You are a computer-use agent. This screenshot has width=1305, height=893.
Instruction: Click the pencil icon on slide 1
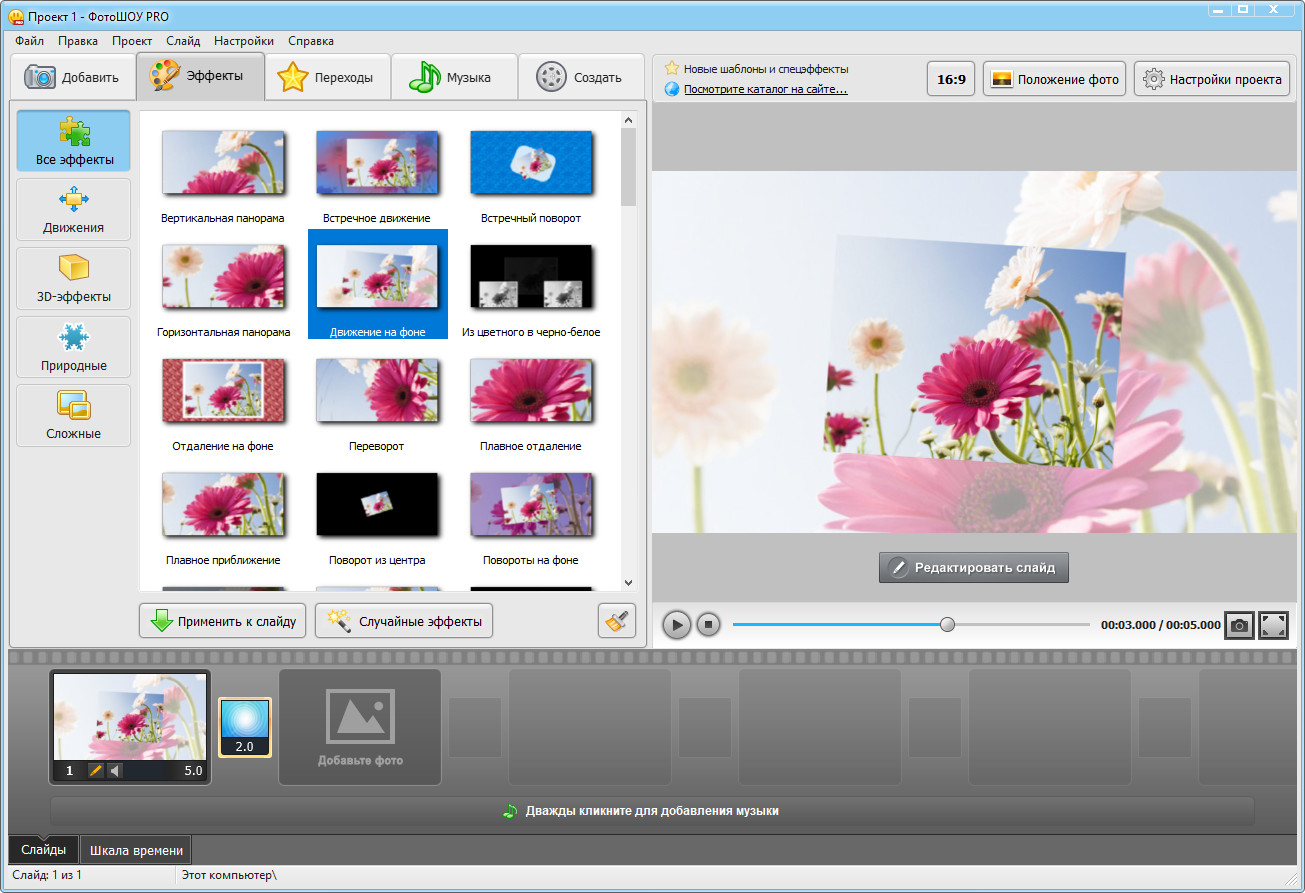click(x=96, y=771)
